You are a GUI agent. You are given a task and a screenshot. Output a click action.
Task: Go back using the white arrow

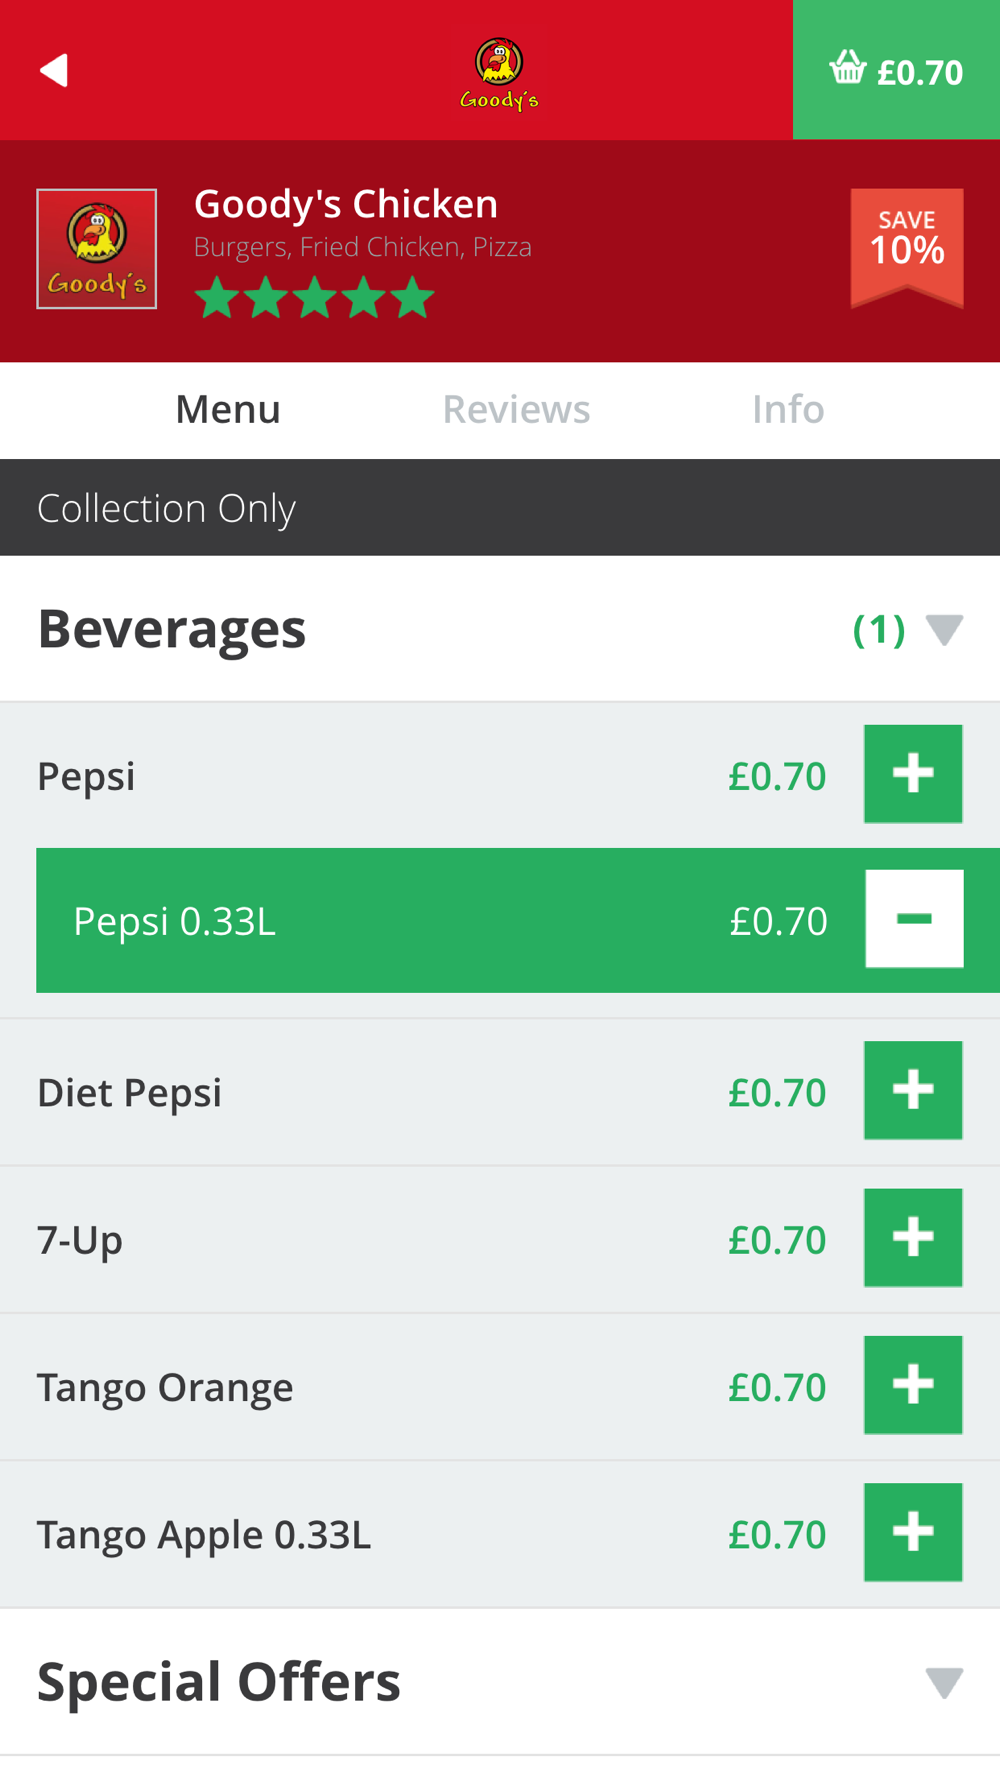tap(54, 71)
